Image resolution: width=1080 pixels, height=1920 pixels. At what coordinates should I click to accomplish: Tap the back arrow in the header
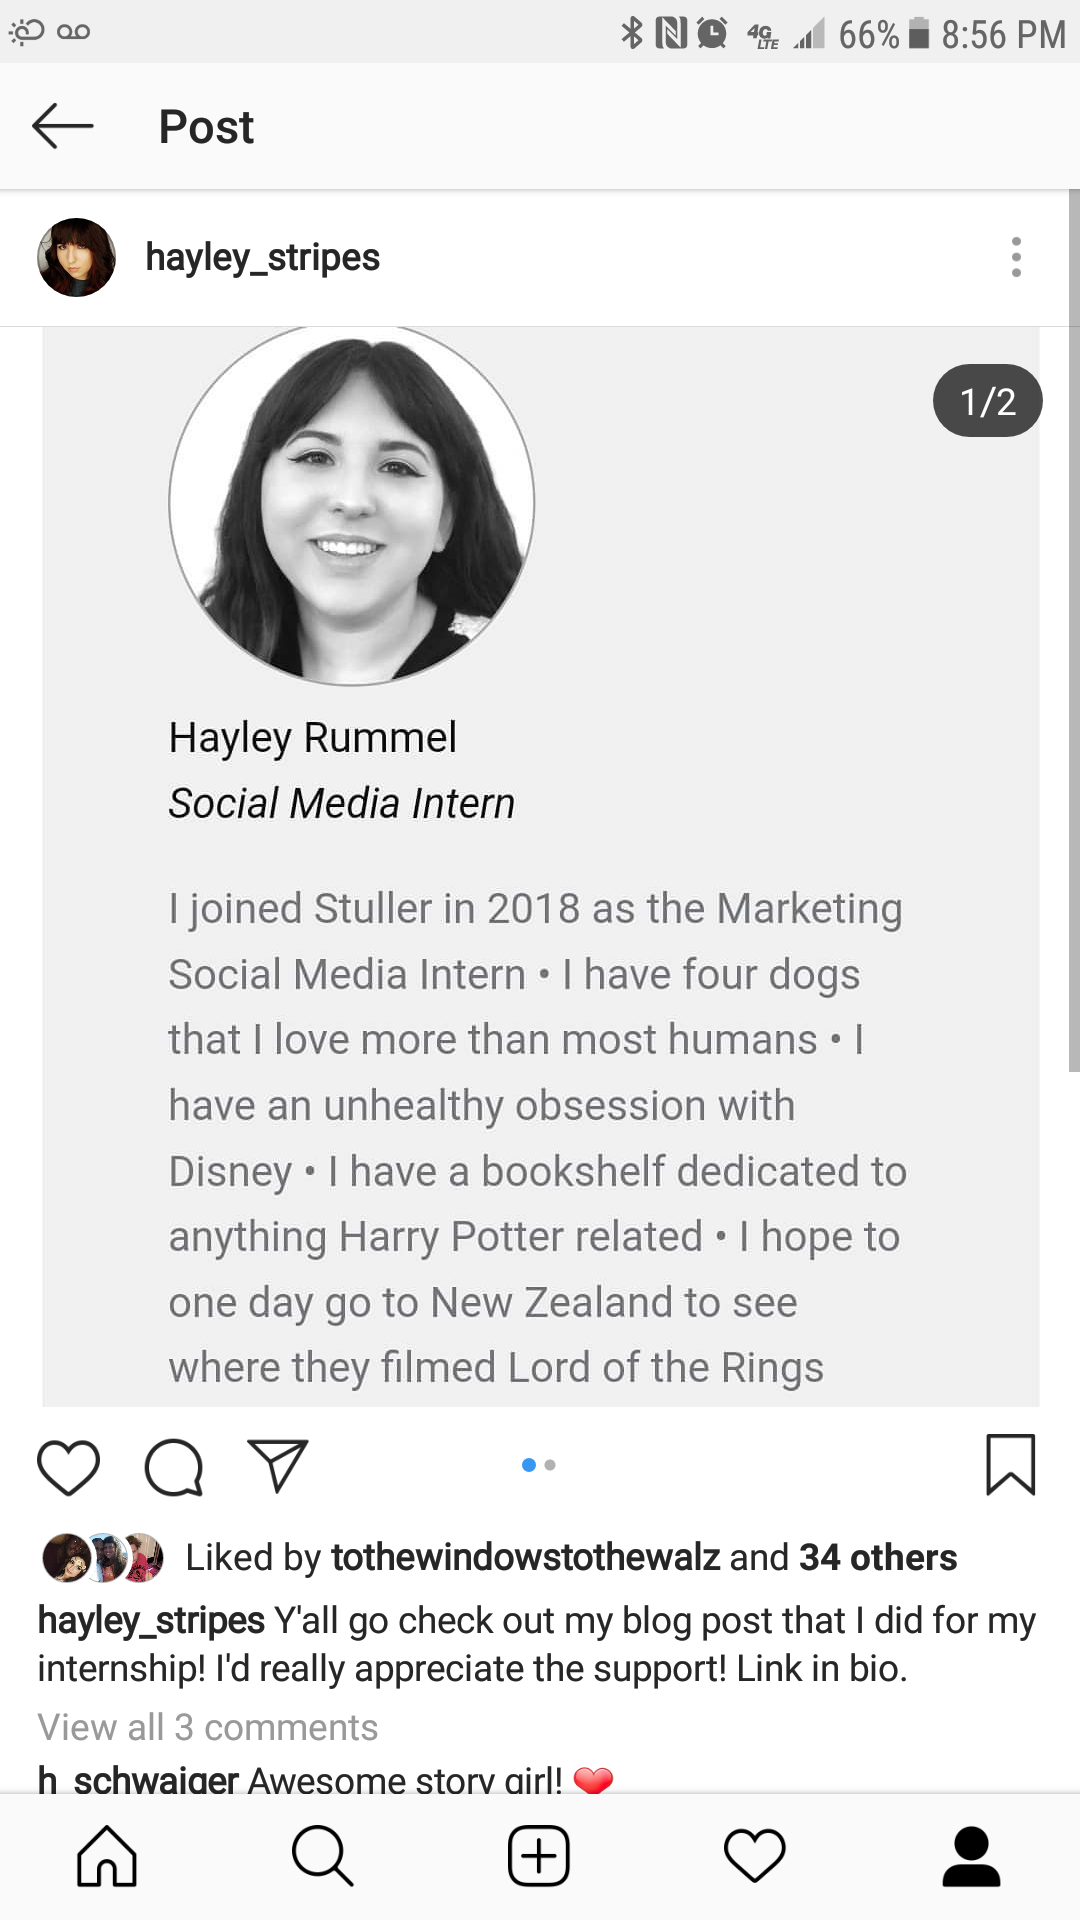(63, 127)
